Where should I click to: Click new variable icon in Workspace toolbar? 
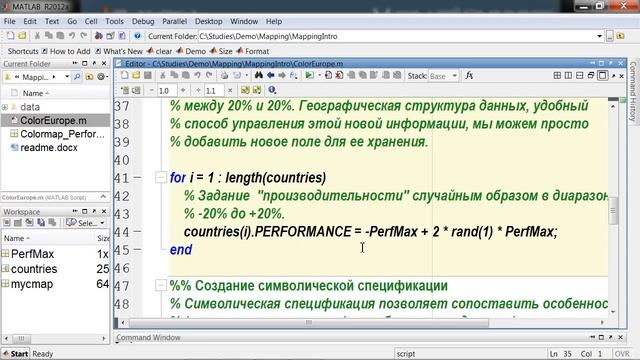[7, 223]
